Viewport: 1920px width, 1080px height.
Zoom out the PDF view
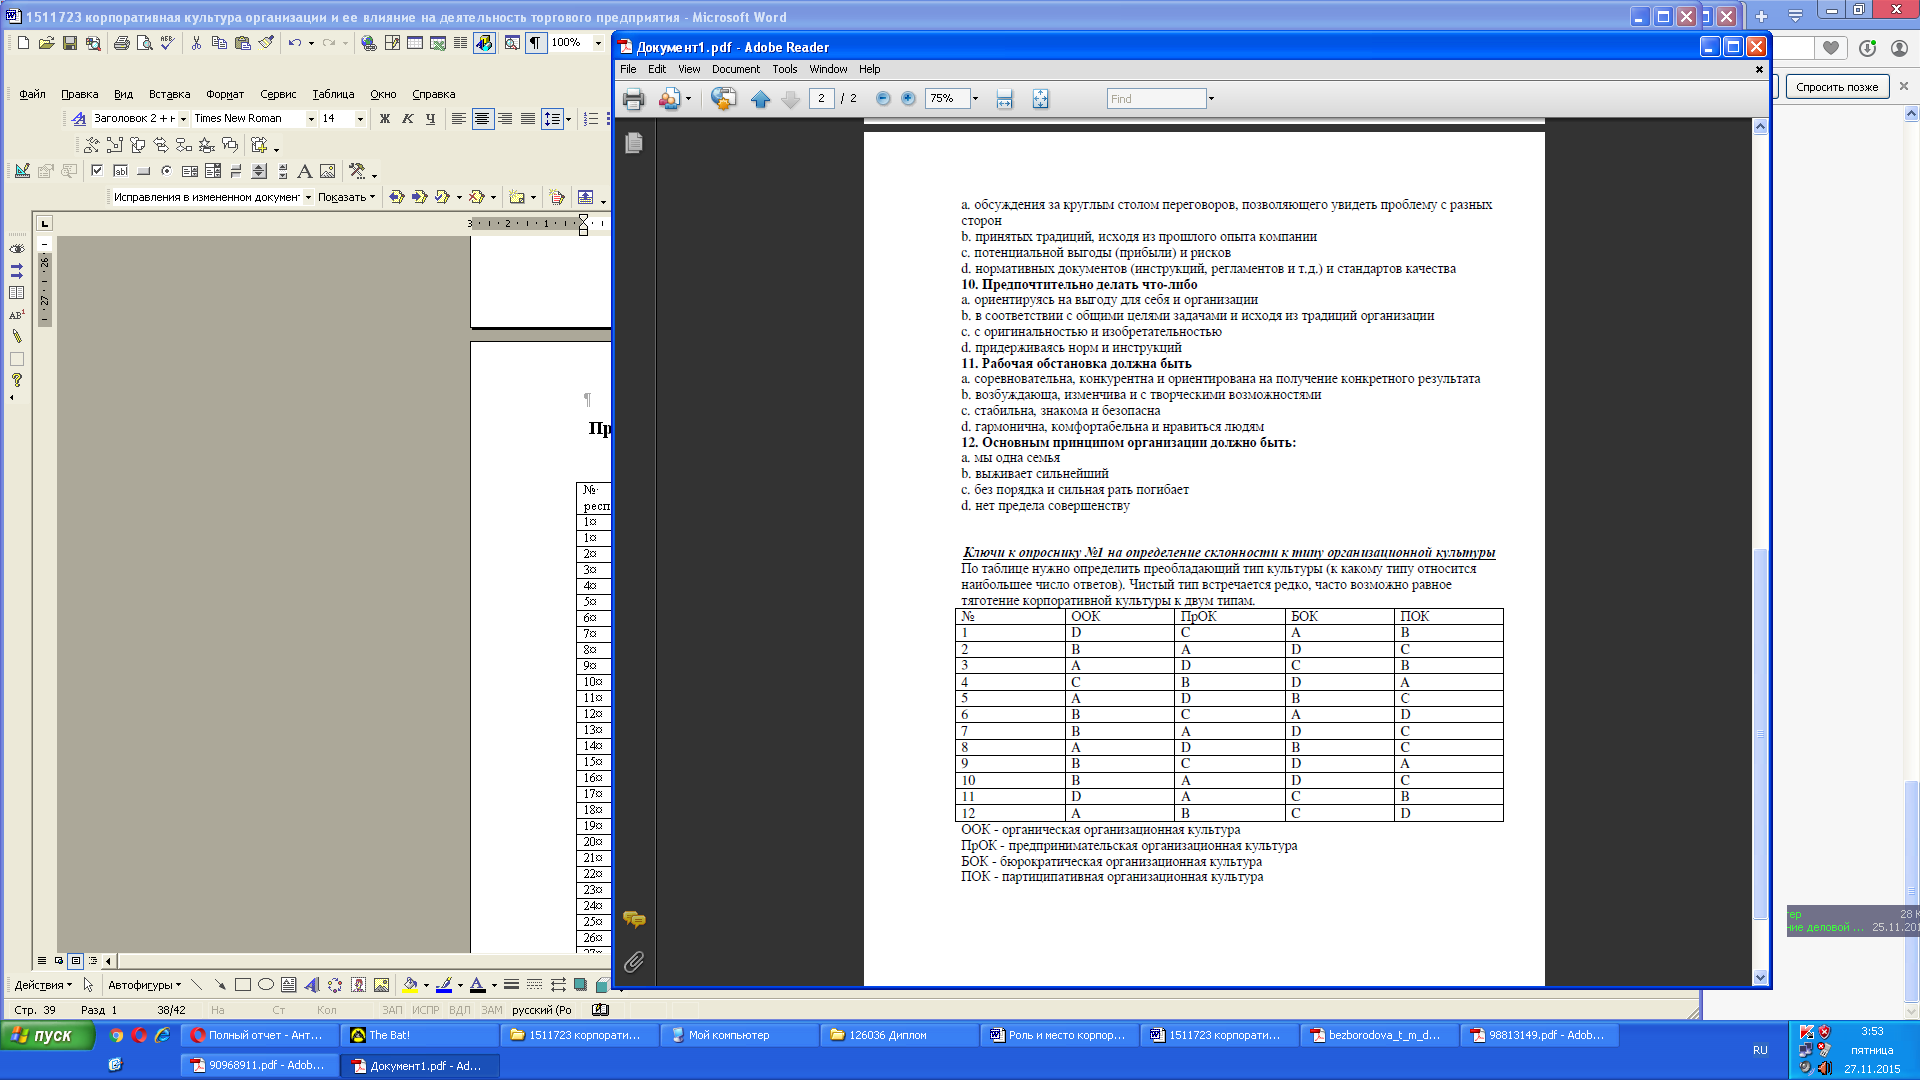[x=883, y=99]
